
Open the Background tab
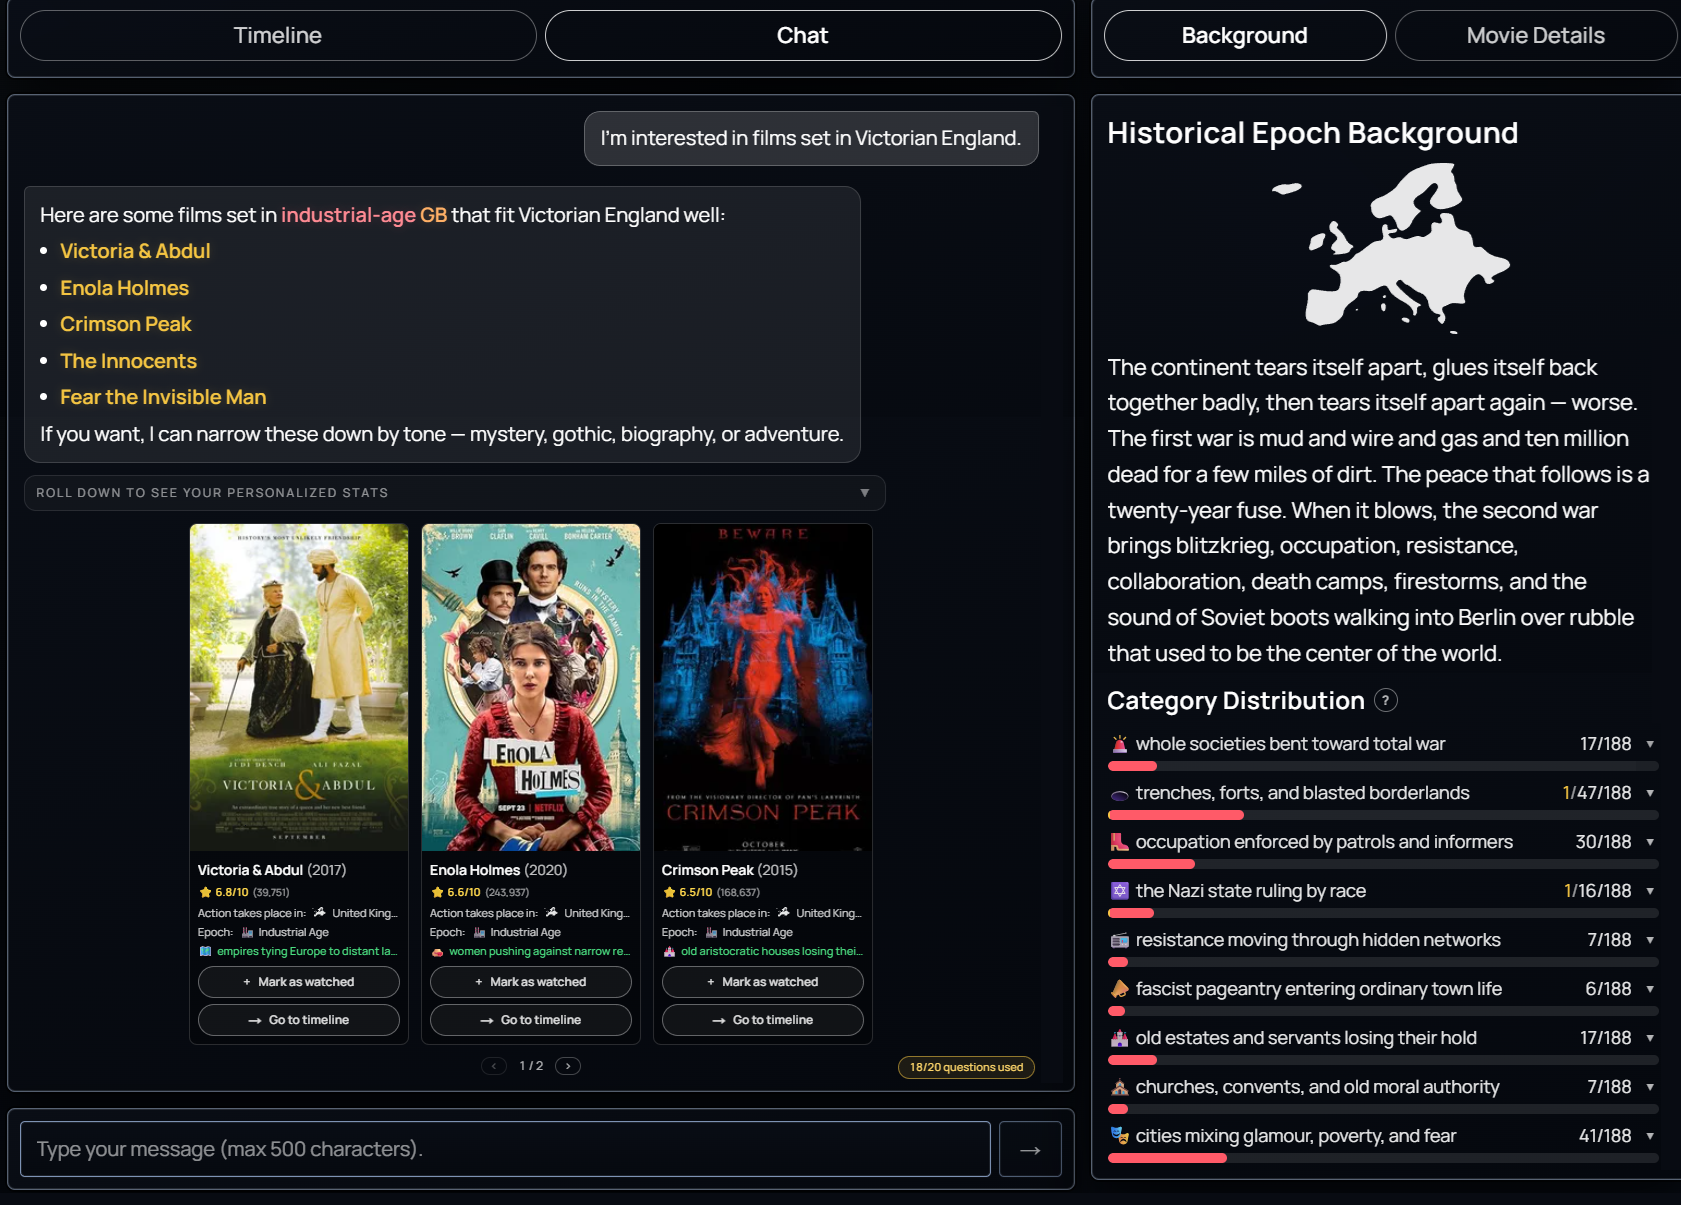1245,36
